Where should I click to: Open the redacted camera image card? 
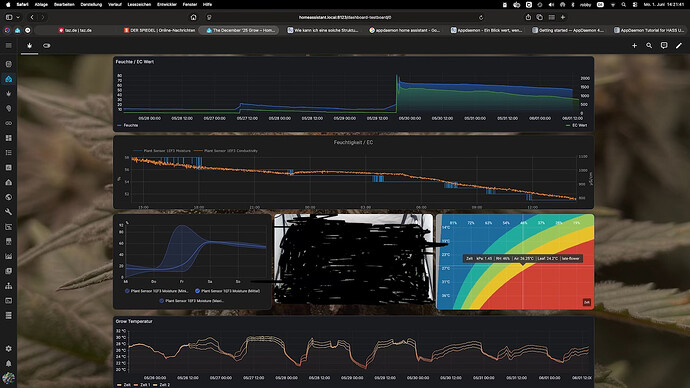[353, 259]
